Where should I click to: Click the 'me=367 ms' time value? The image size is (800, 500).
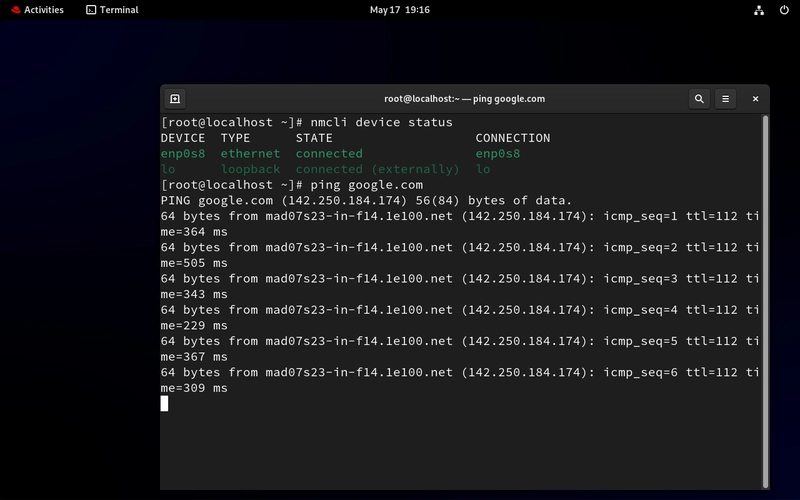click(x=194, y=357)
